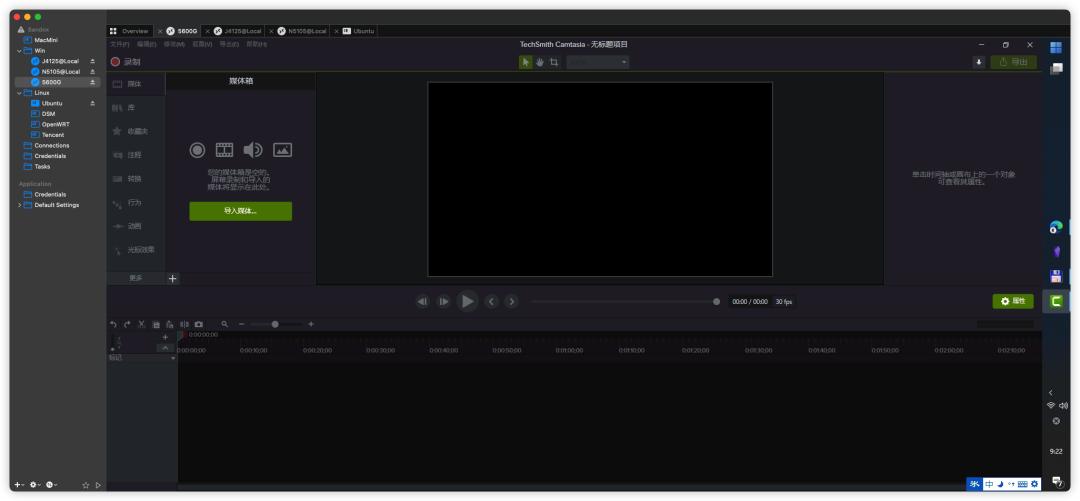
Task: Click the Camtasia icon in Windows taskbar
Action: (1055, 301)
